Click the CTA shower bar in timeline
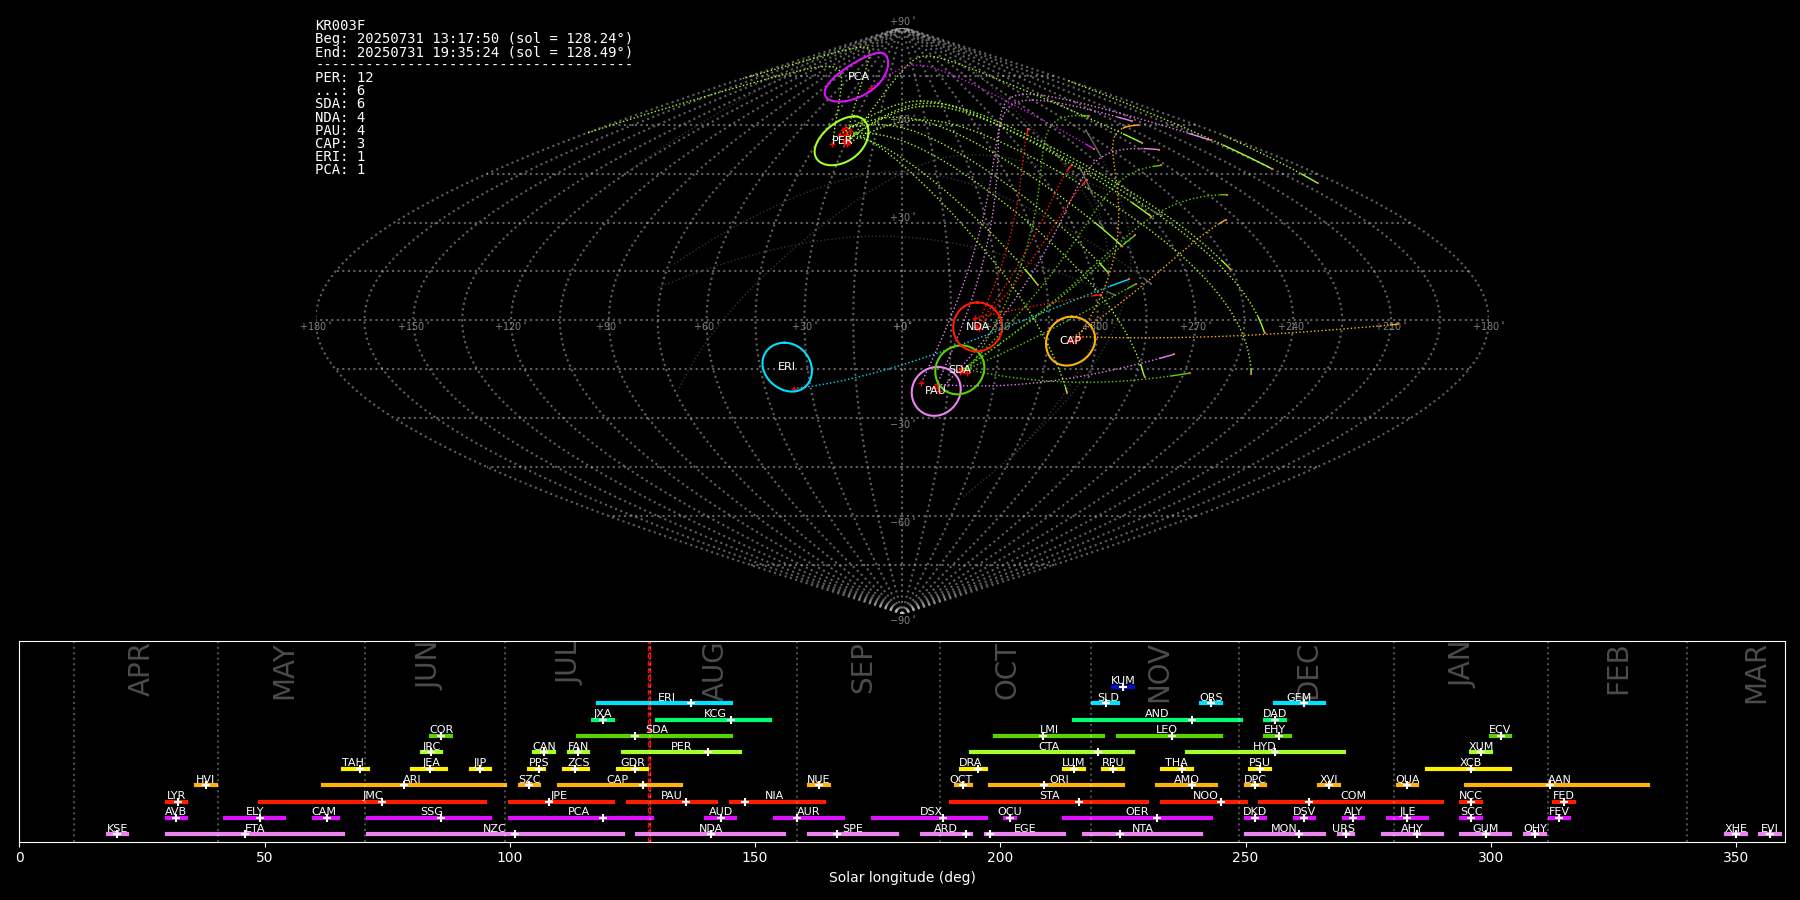This screenshot has width=1800, height=900. pyautogui.click(x=1052, y=752)
